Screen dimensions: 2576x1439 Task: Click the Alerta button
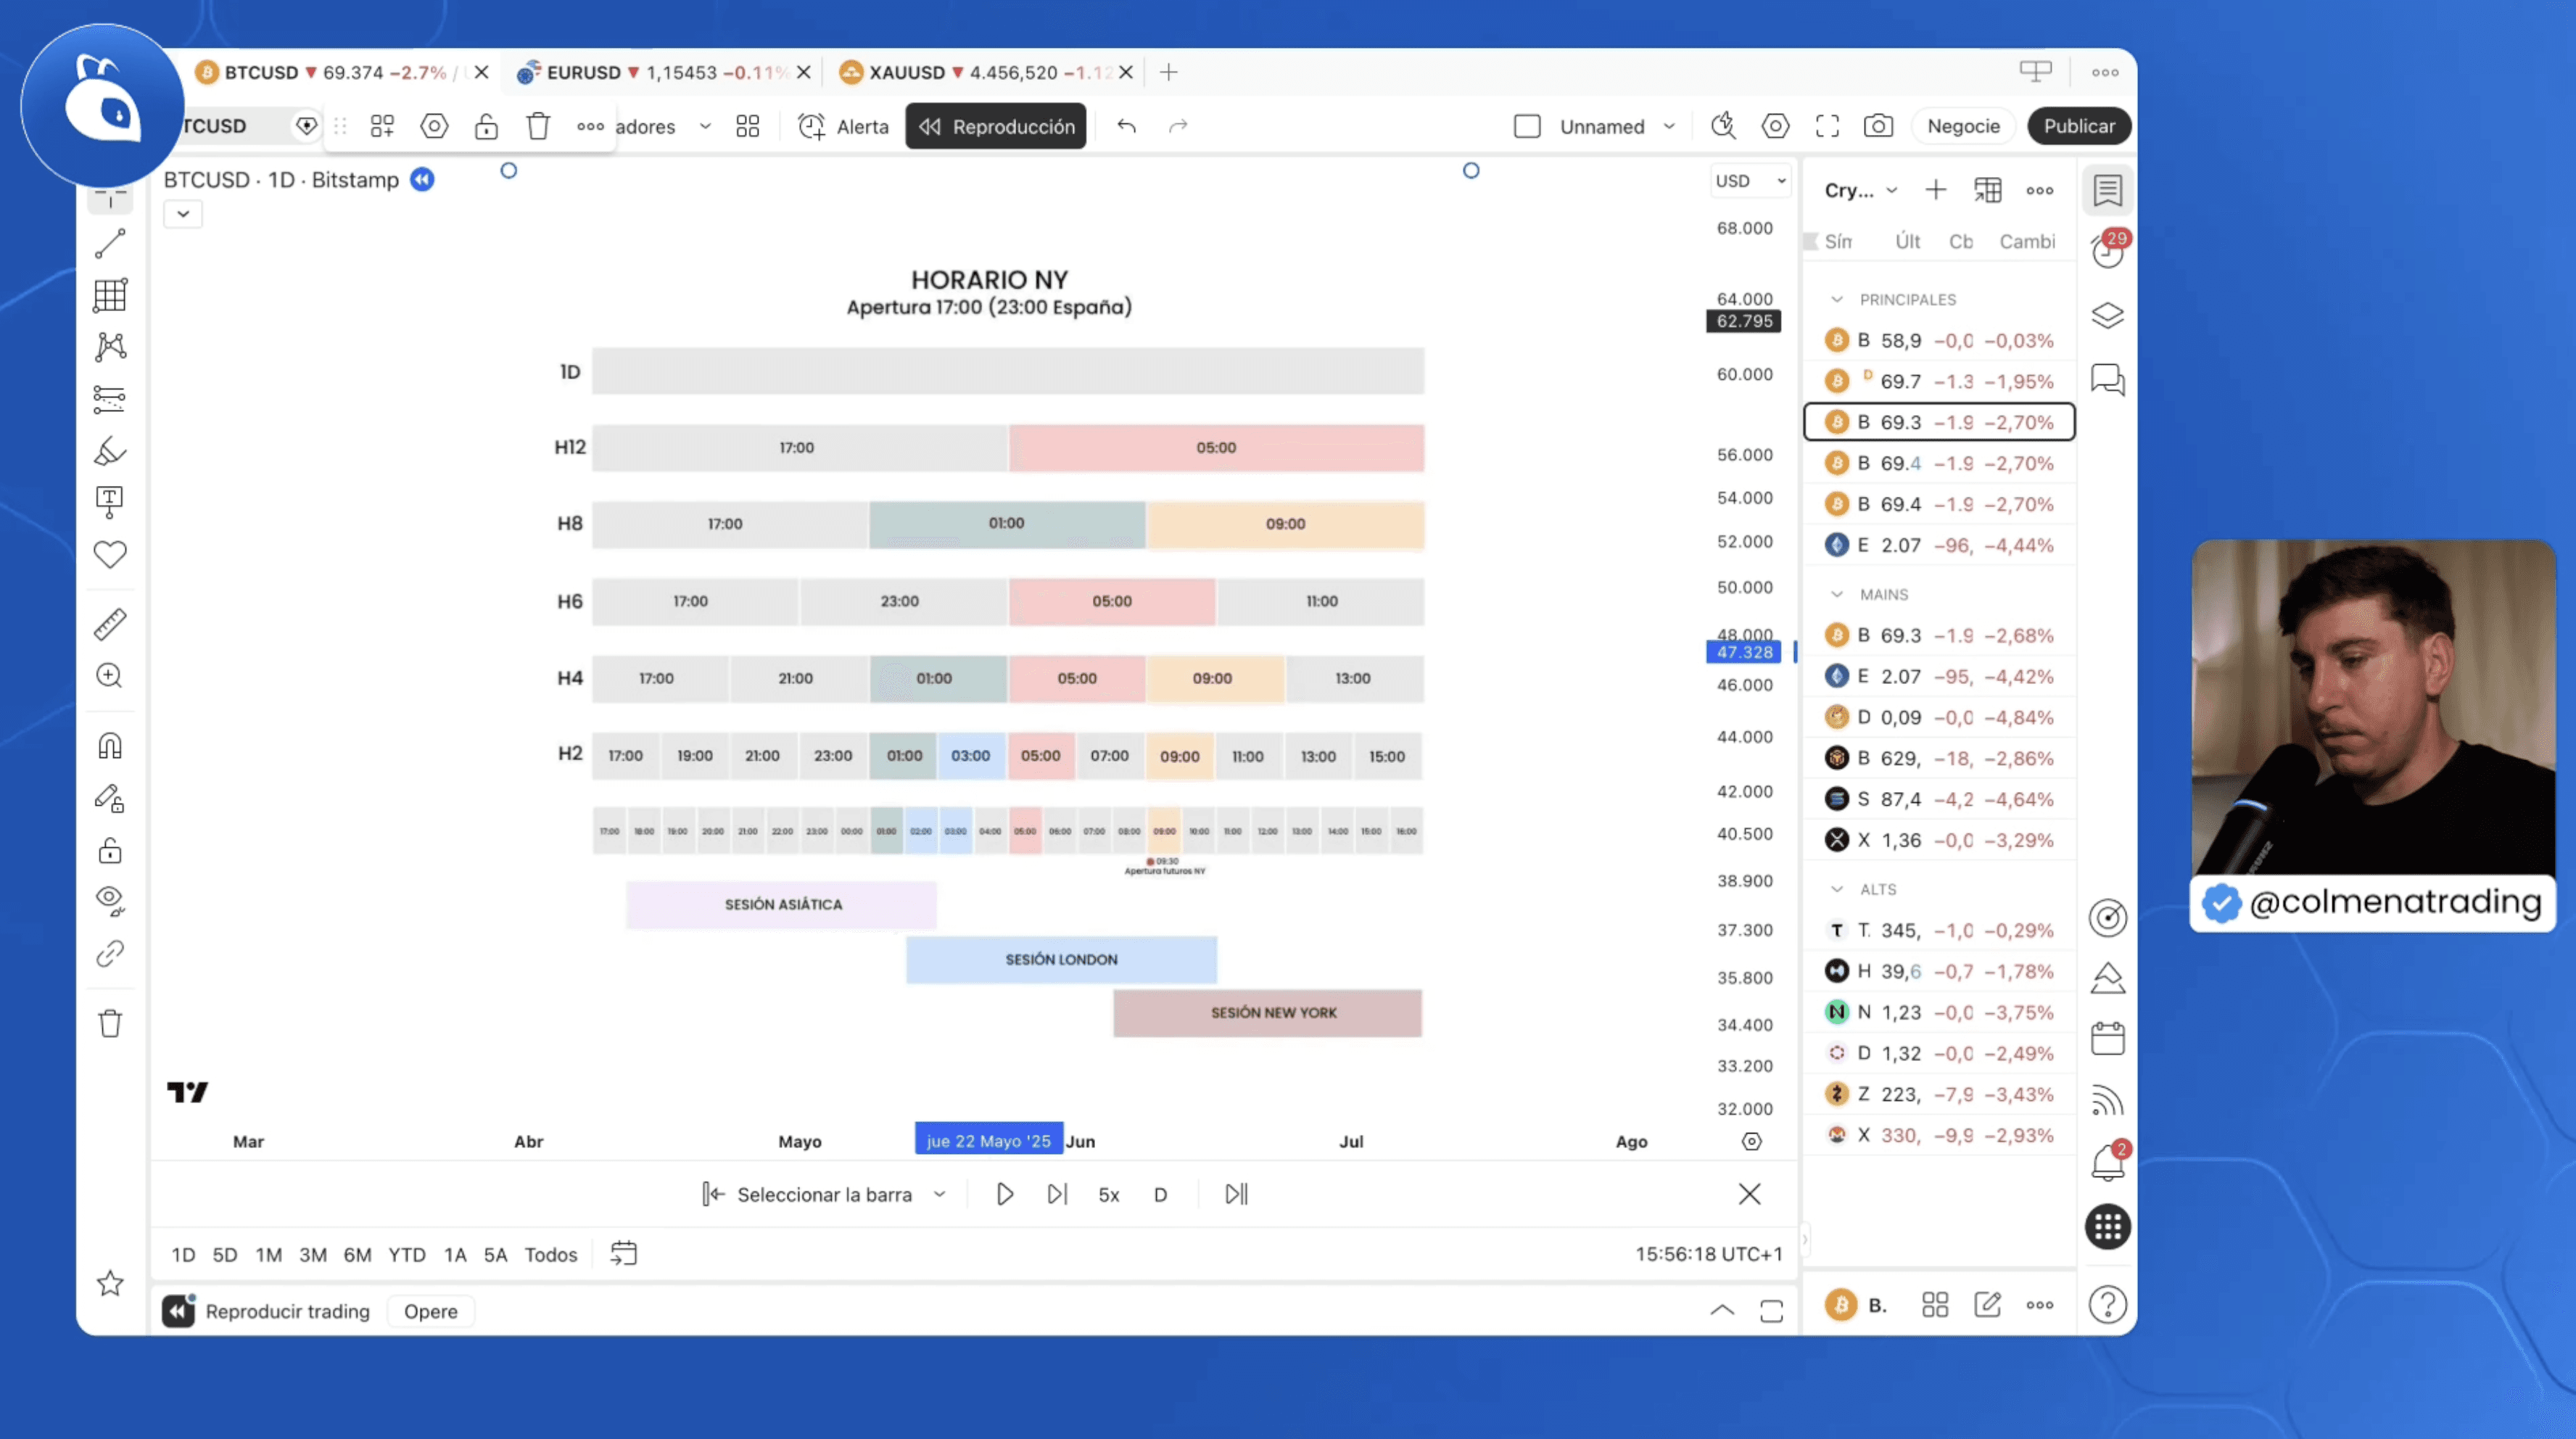click(x=843, y=126)
